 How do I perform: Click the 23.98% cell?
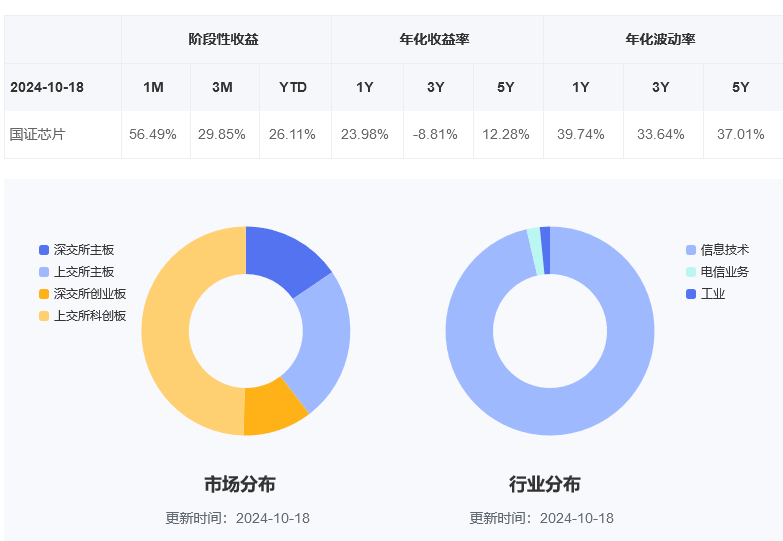pyautogui.click(x=365, y=134)
